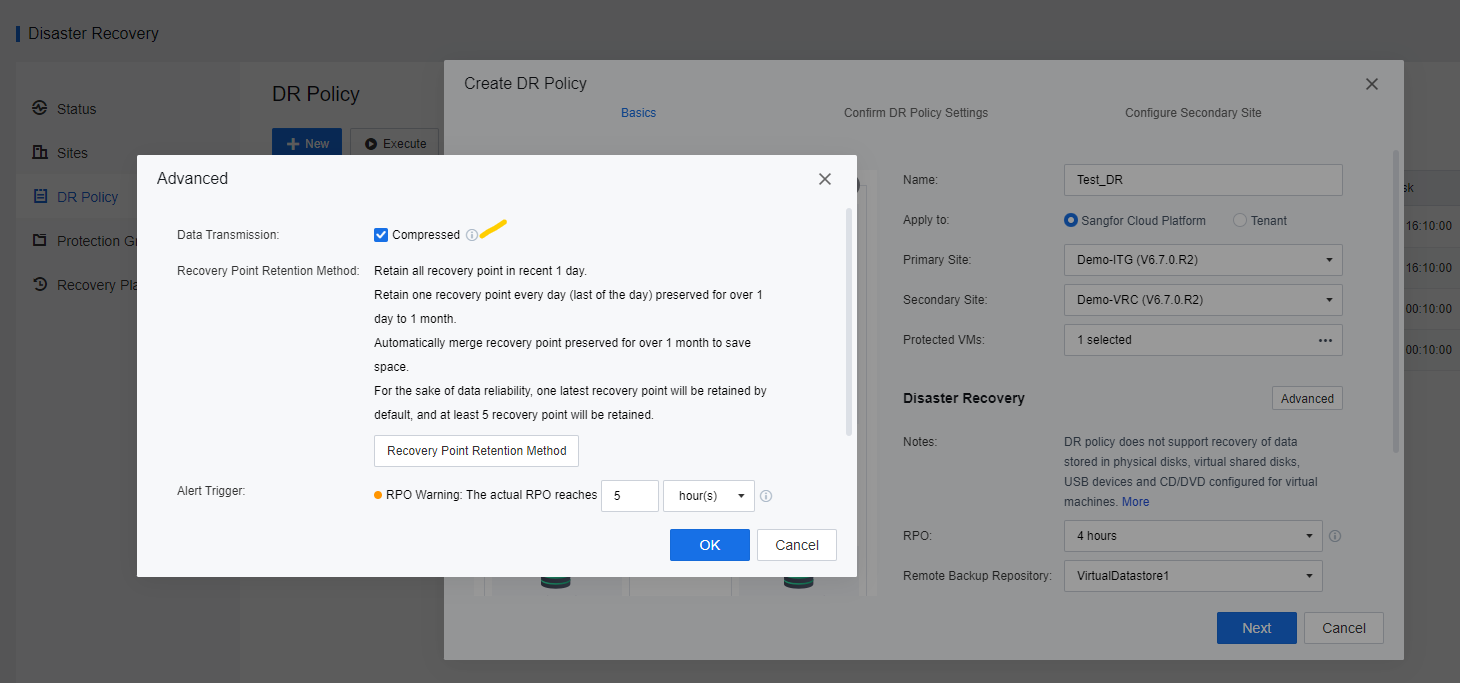Click the info icon next to RPO dropdown
Screen dimensions: 1460x683
point(1335,536)
